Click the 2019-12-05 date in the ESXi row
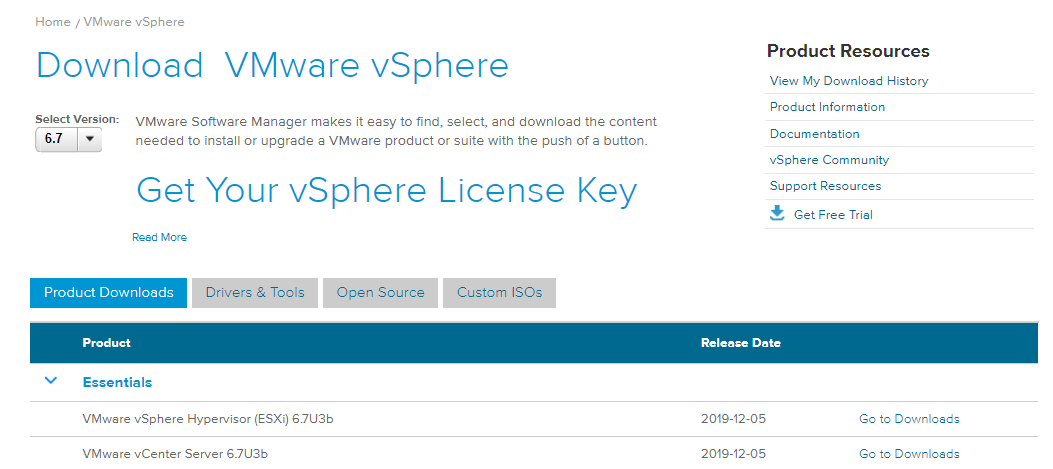The height and width of the screenshot is (469, 1053). point(733,419)
